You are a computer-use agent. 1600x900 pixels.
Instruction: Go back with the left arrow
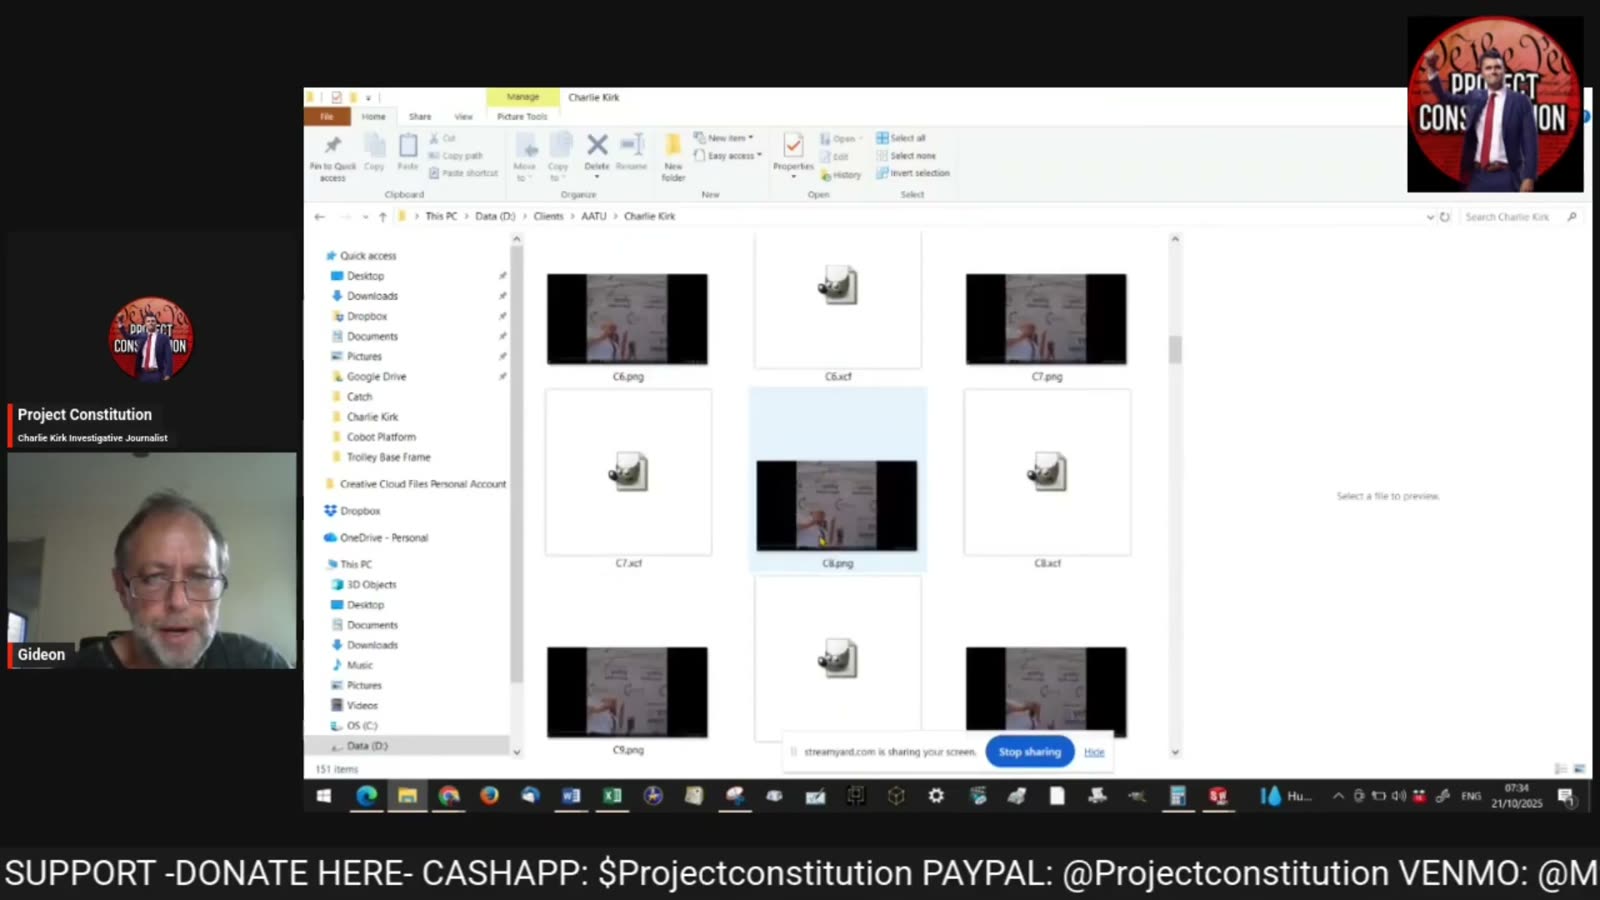pyautogui.click(x=320, y=216)
